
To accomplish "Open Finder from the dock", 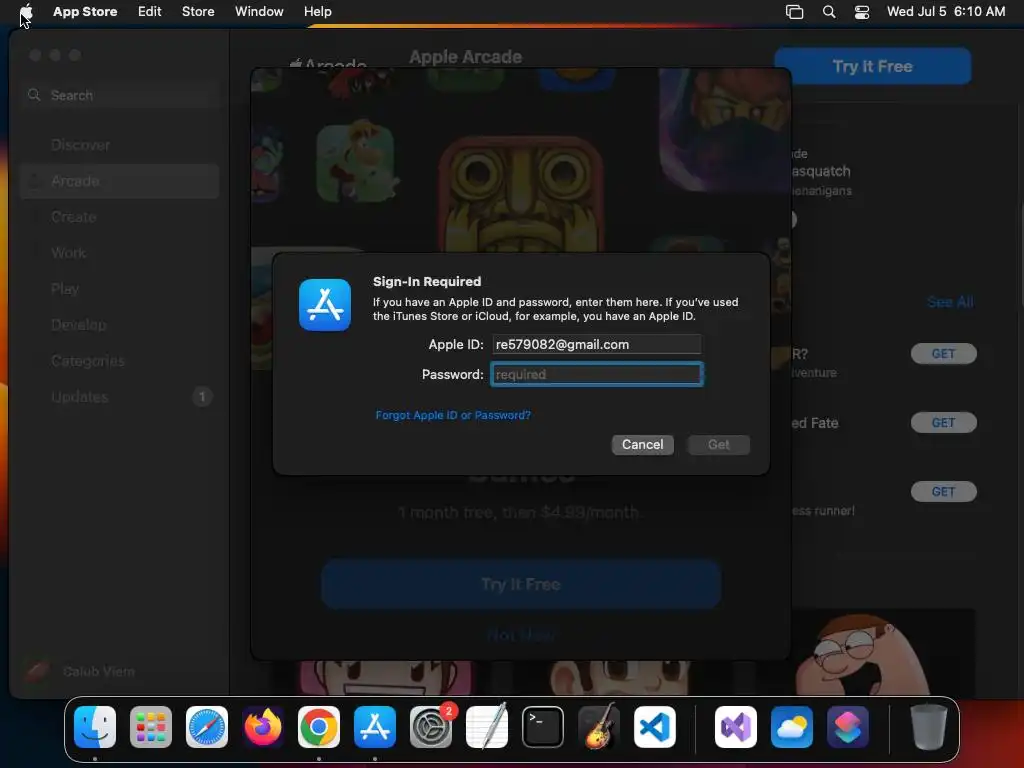I will (x=95, y=727).
